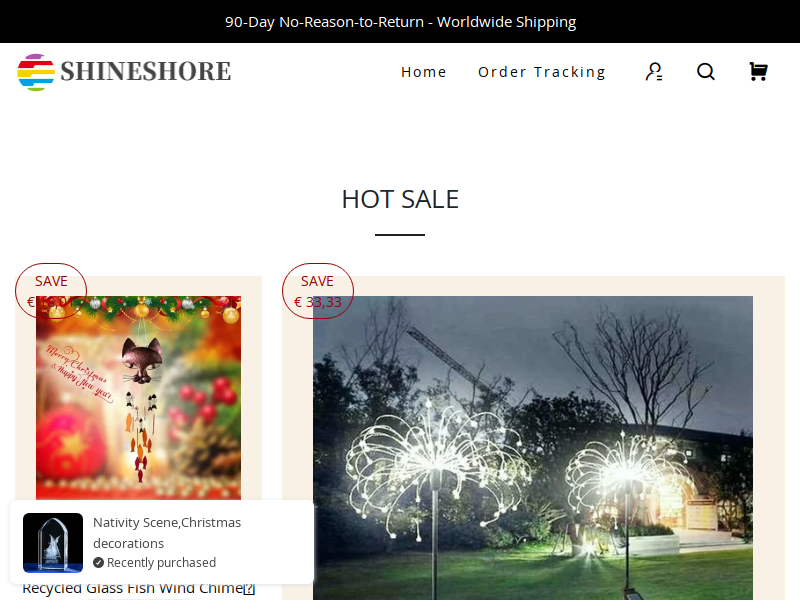800x600 pixels.
Task: Click the Shineshore striped logo
Action: click(36, 72)
